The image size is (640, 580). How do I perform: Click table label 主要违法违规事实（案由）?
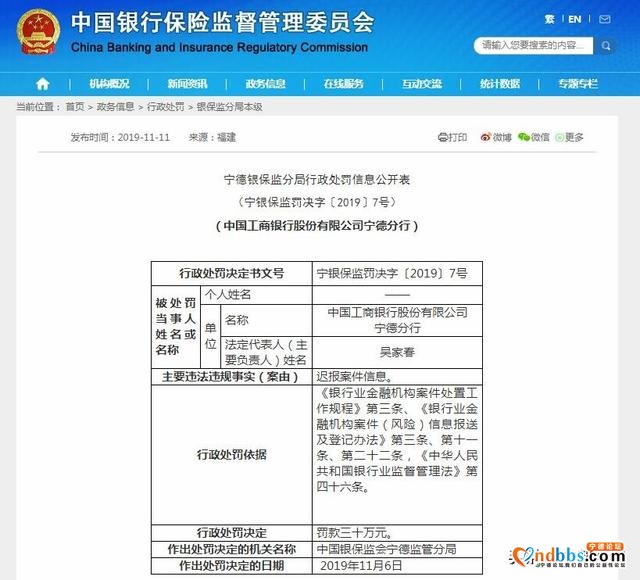(x=231, y=376)
